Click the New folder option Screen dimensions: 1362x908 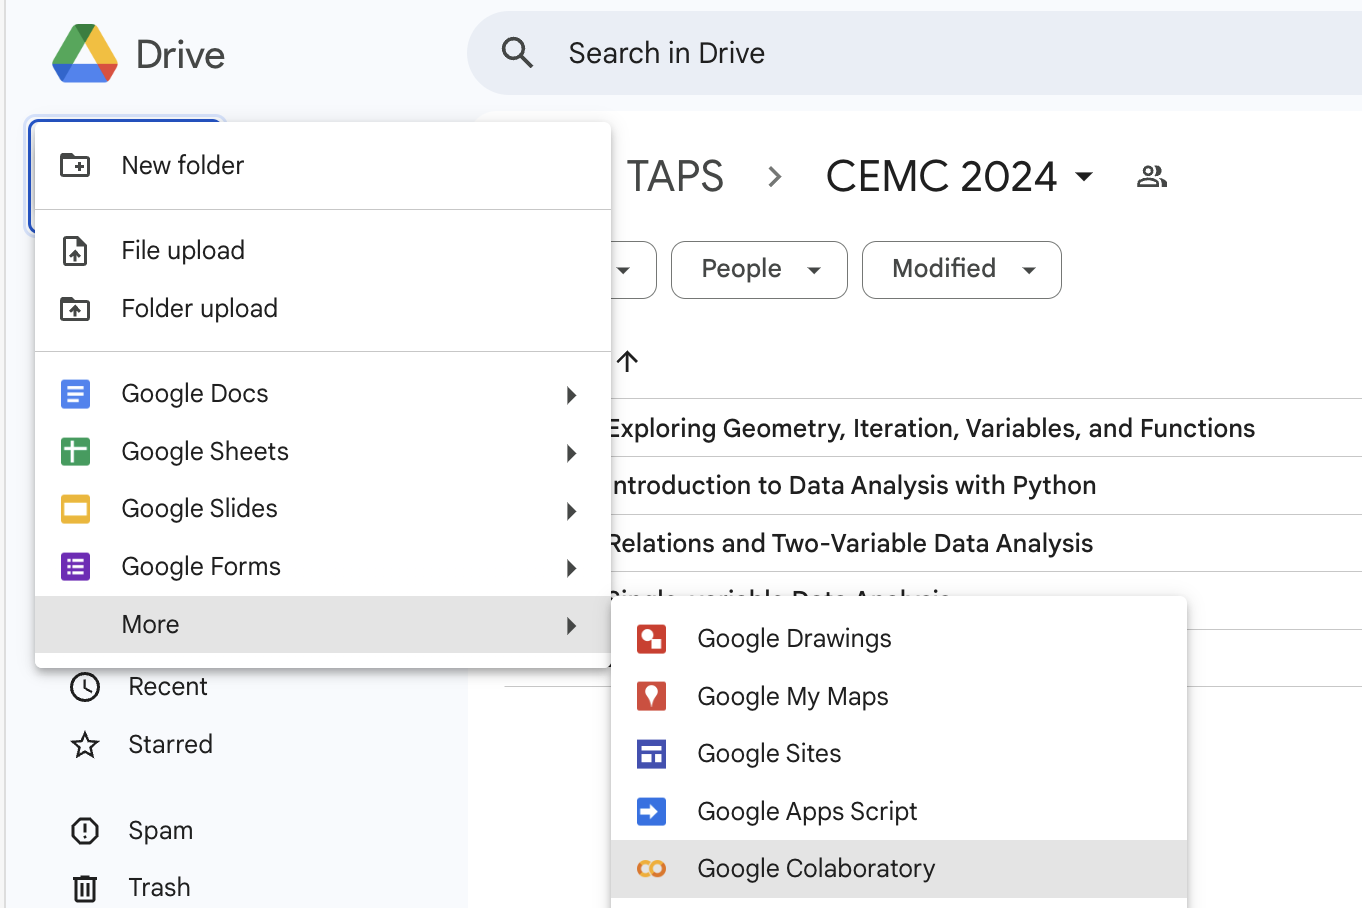(182, 165)
